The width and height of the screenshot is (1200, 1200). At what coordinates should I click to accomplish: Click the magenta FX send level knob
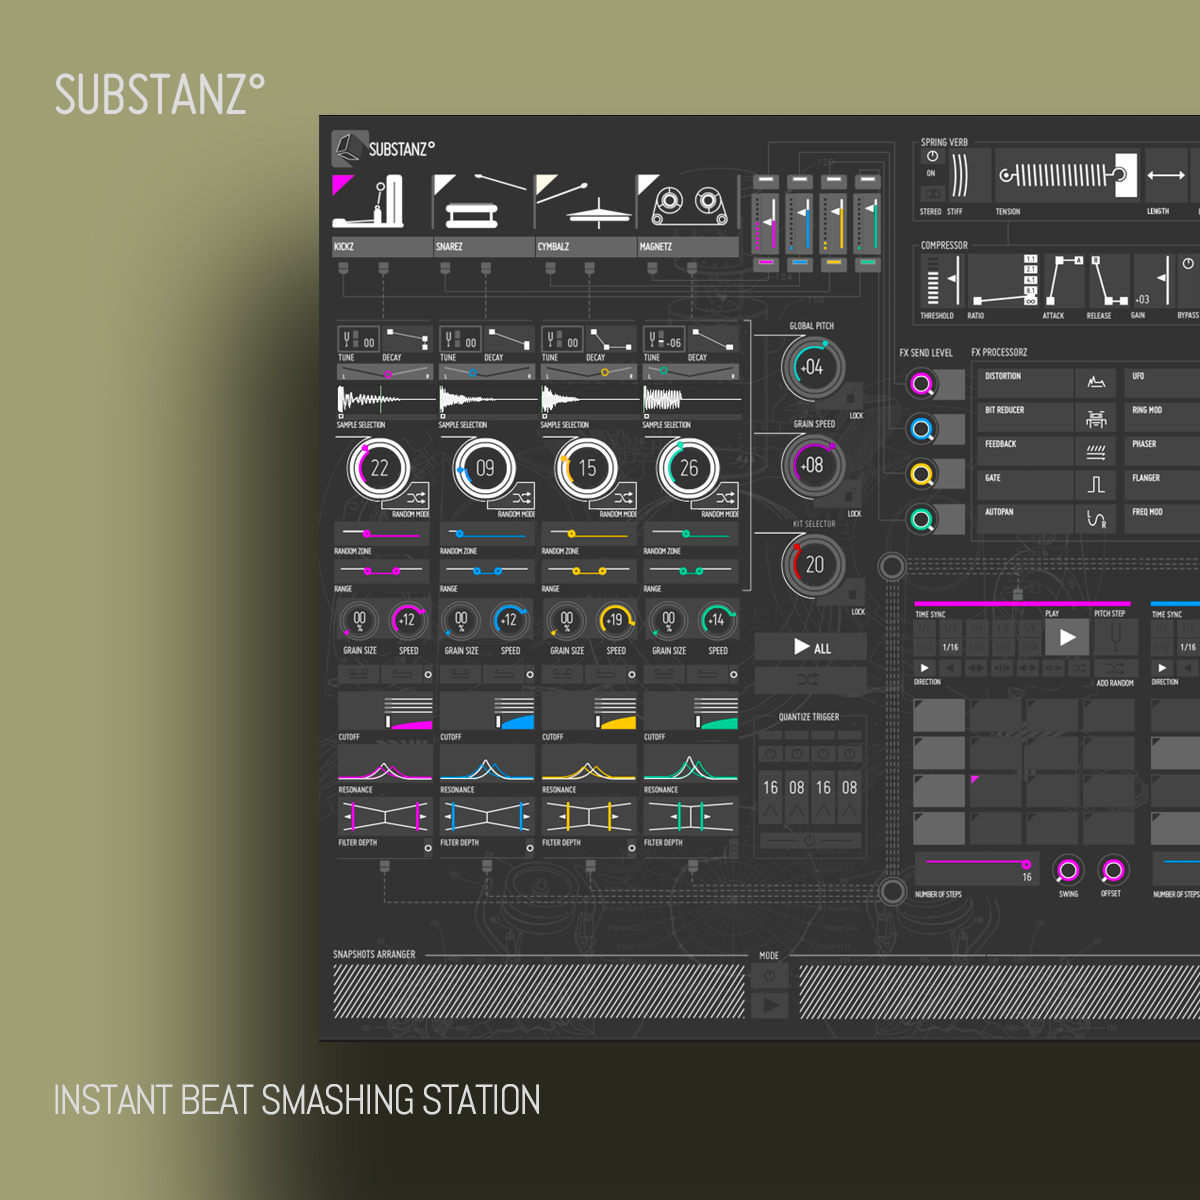click(922, 383)
